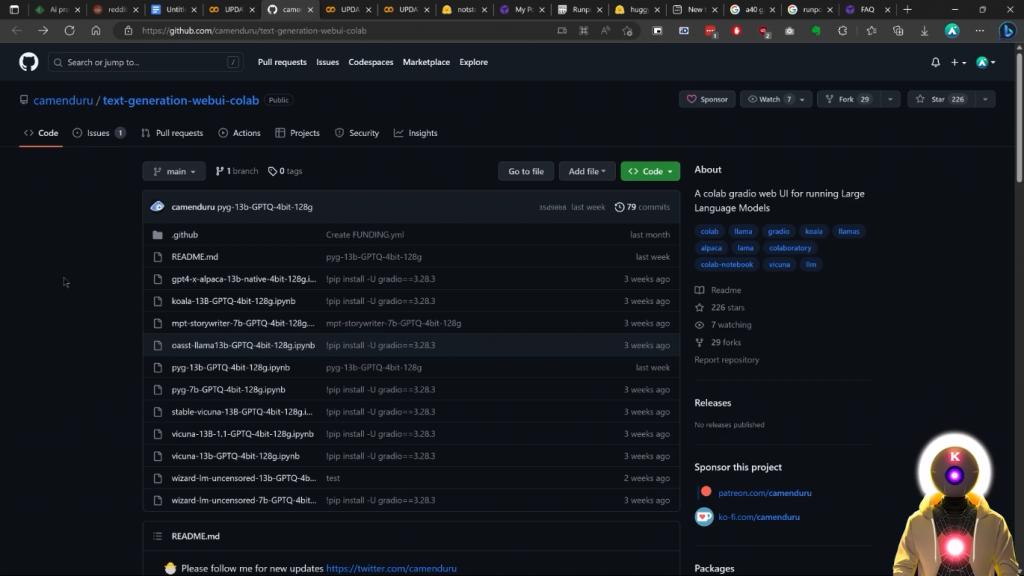Click the page vertical scrollbar
Screen dimensions: 1024x576
pos(1019,118)
